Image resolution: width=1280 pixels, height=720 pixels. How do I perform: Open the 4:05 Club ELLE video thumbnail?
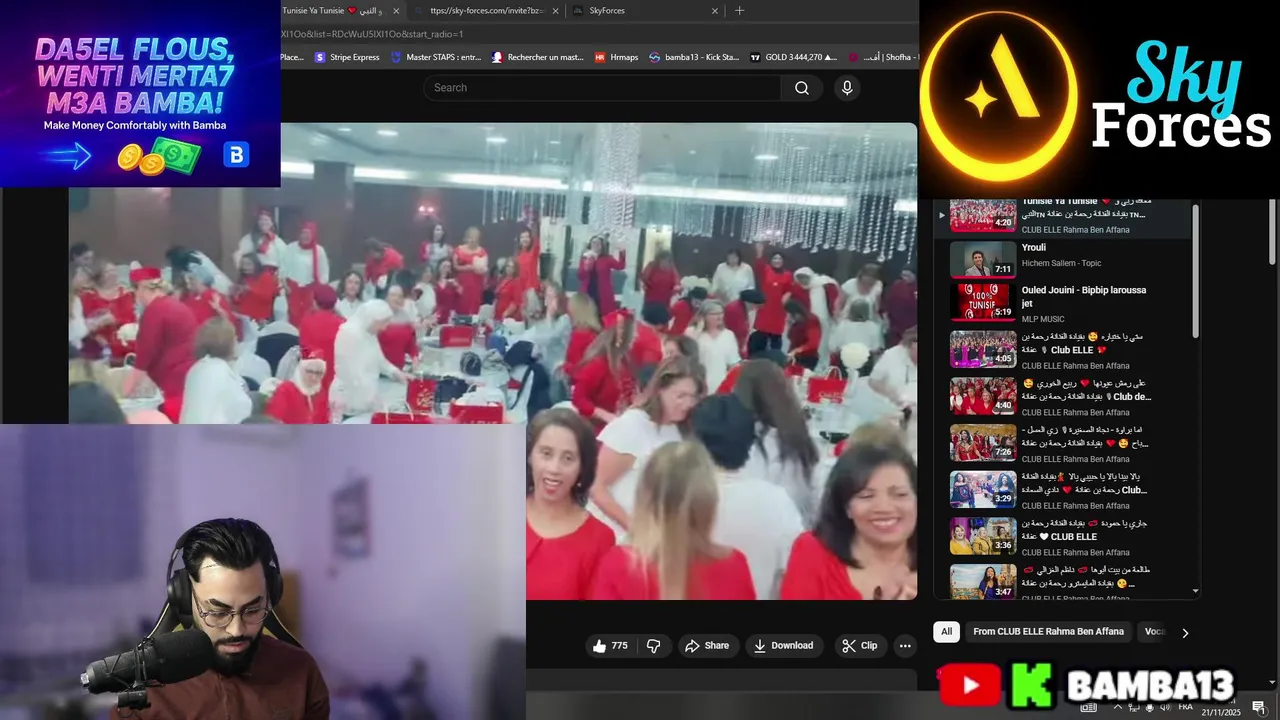(983, 349)
